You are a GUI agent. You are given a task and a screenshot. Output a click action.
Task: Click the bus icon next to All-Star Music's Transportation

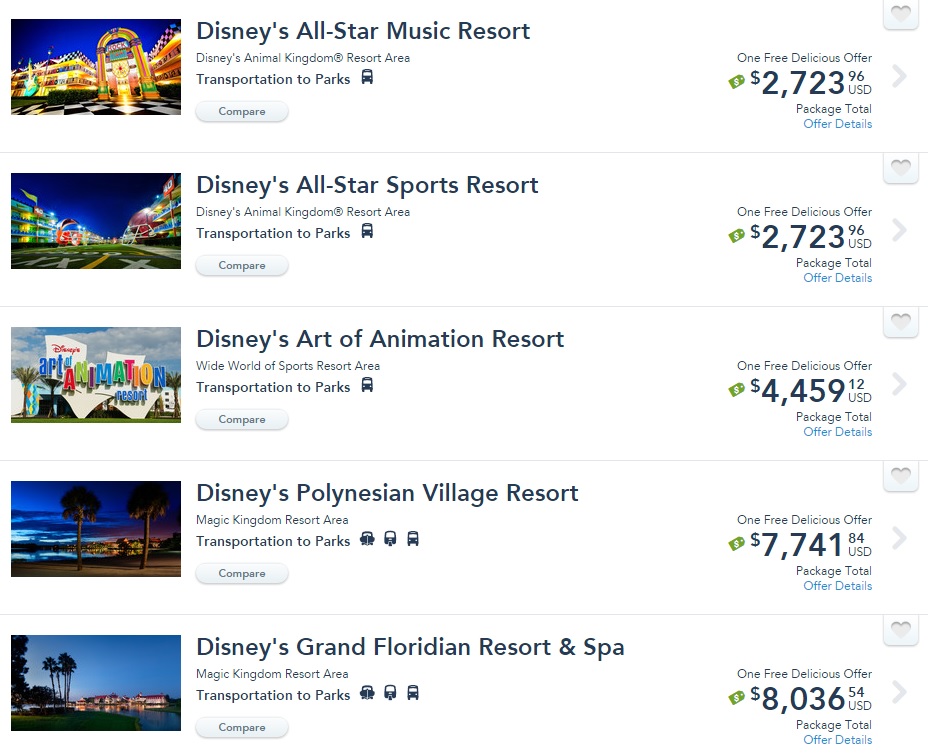pyautogui.click(x=367, y=79)
